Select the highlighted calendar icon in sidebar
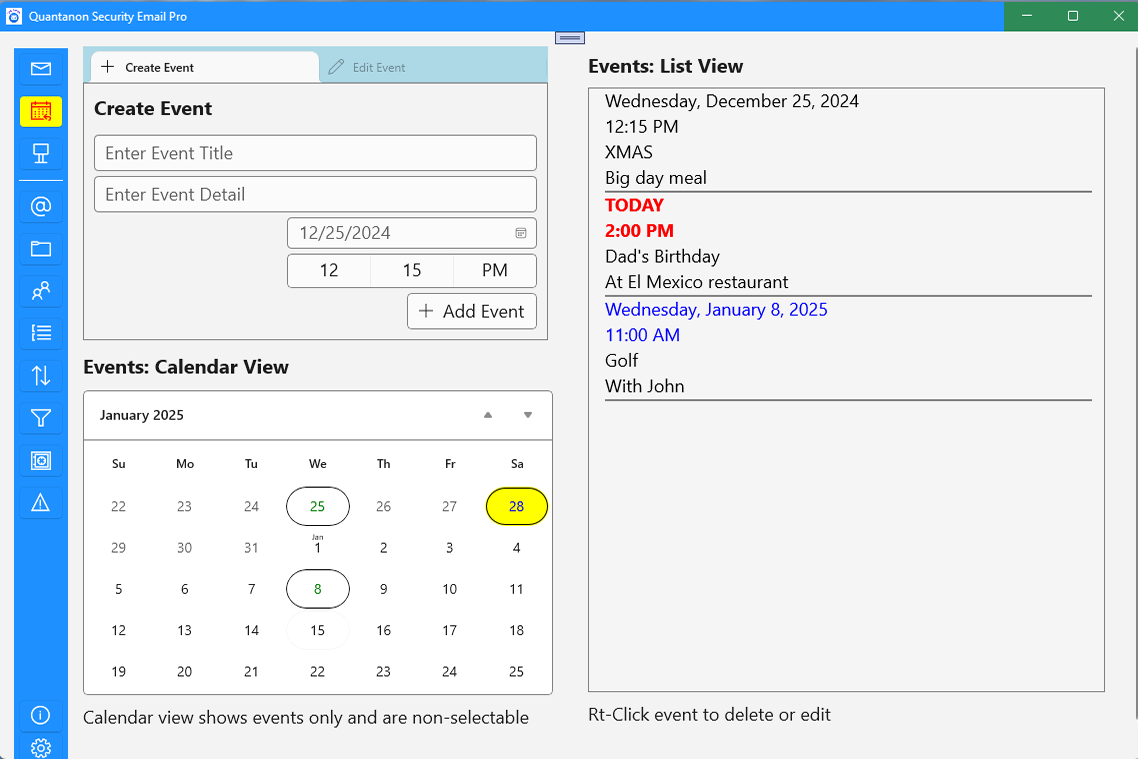This screenshot has width=1138, height=772. (x=41, y=111)
